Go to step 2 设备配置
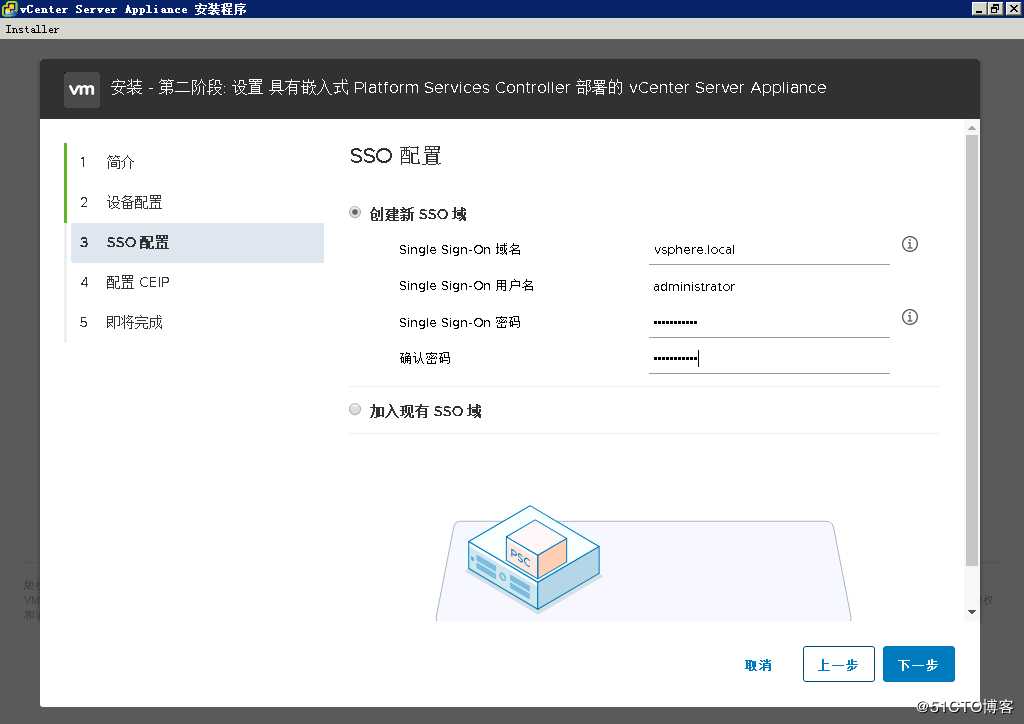Screen dimensions: 1024x724 point(197,202)
